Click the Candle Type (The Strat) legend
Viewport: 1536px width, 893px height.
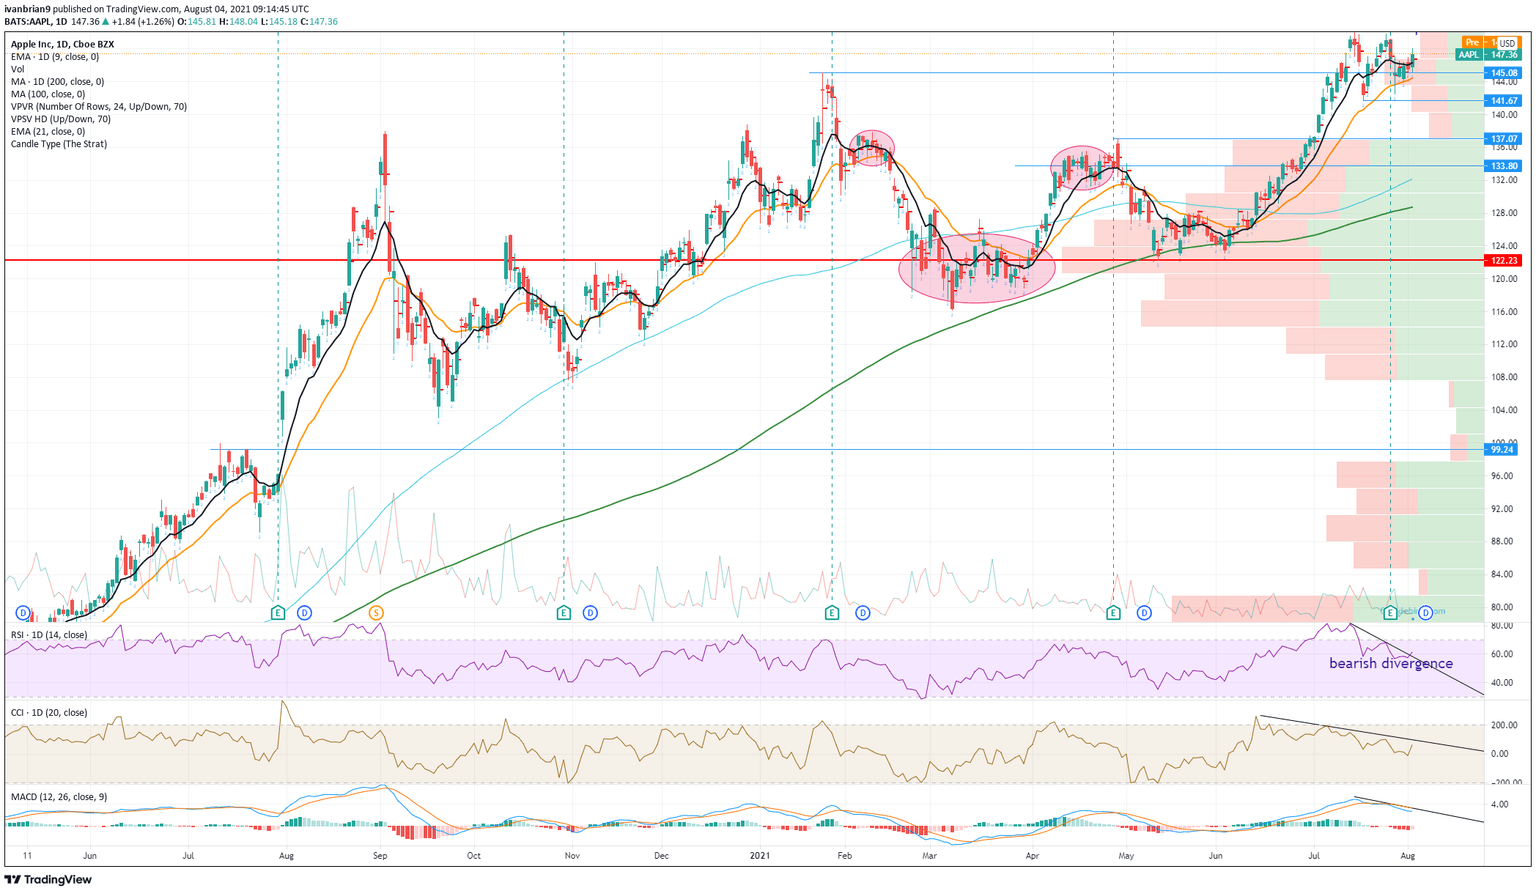click(58, 144)
